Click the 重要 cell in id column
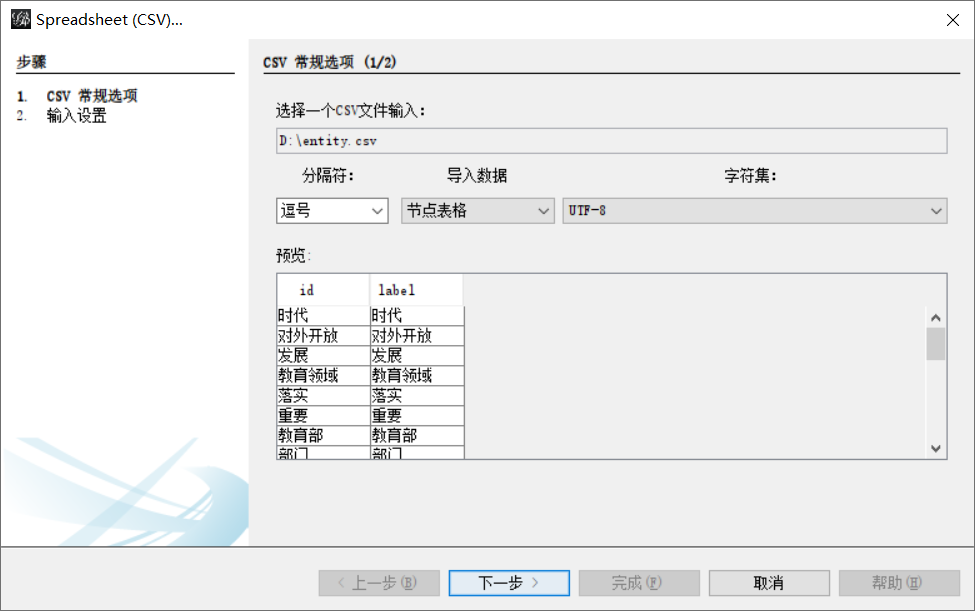The width and height of the screenshot is (975, 611). (323, 415)
